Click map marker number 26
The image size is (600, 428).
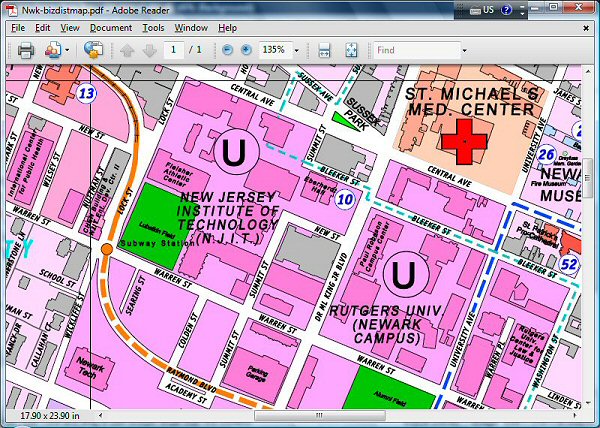point(546,155)
